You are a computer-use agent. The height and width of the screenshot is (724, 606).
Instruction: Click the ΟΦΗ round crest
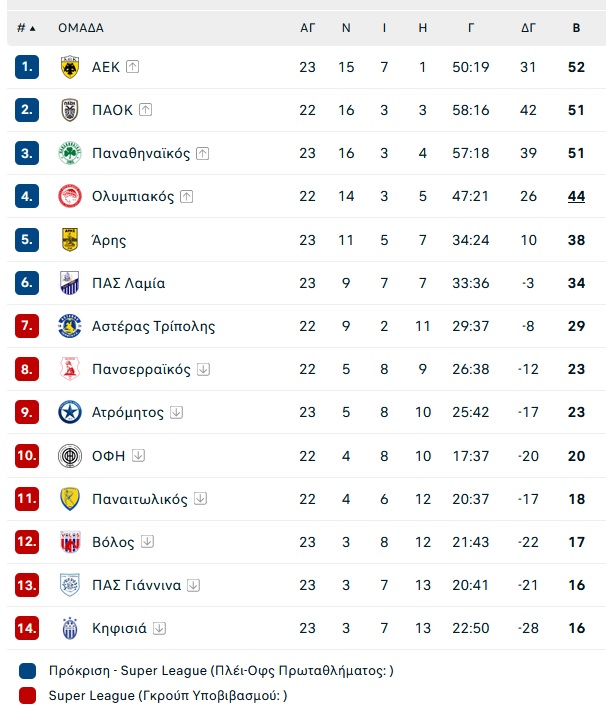pos(70,456)
